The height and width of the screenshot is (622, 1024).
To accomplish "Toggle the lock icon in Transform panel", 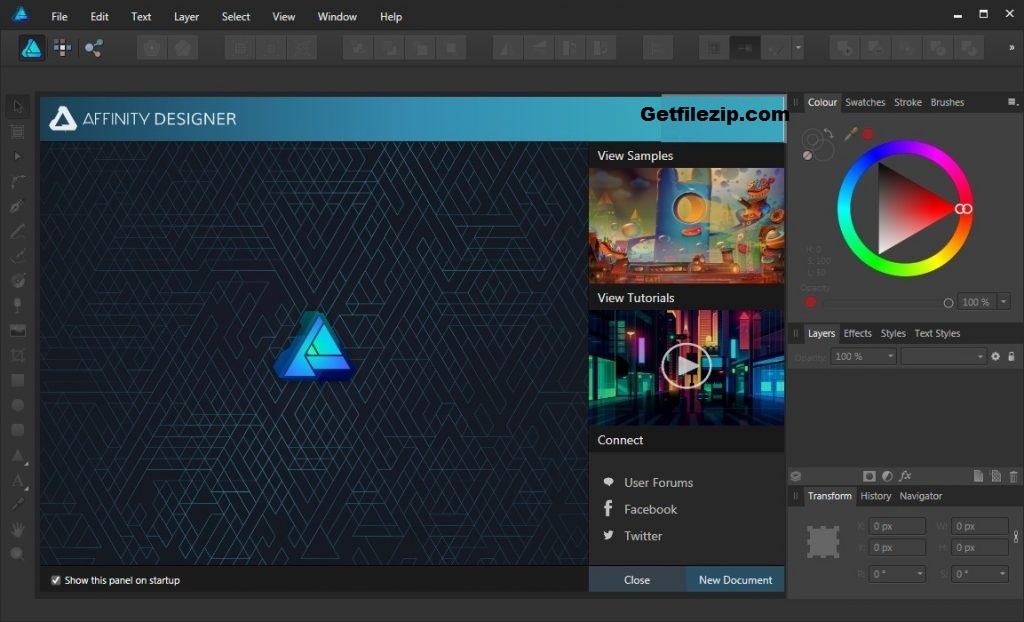I will 1015,537.
